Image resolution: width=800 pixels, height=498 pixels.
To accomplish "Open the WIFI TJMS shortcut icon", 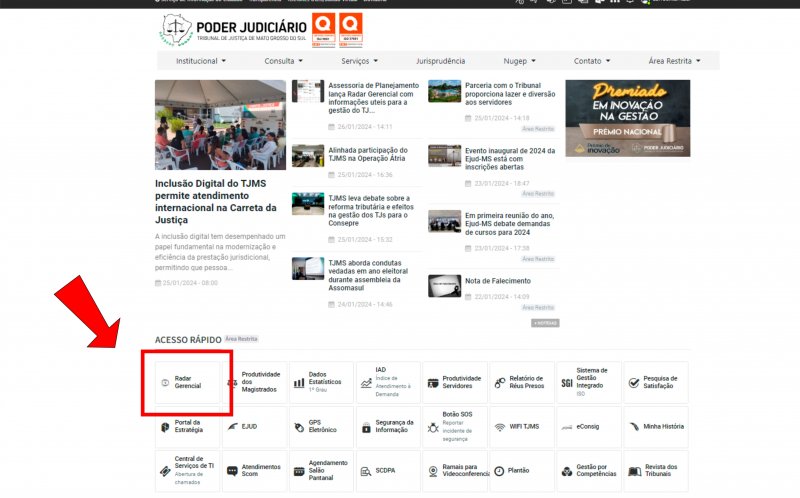I will [x=500, y=427].
